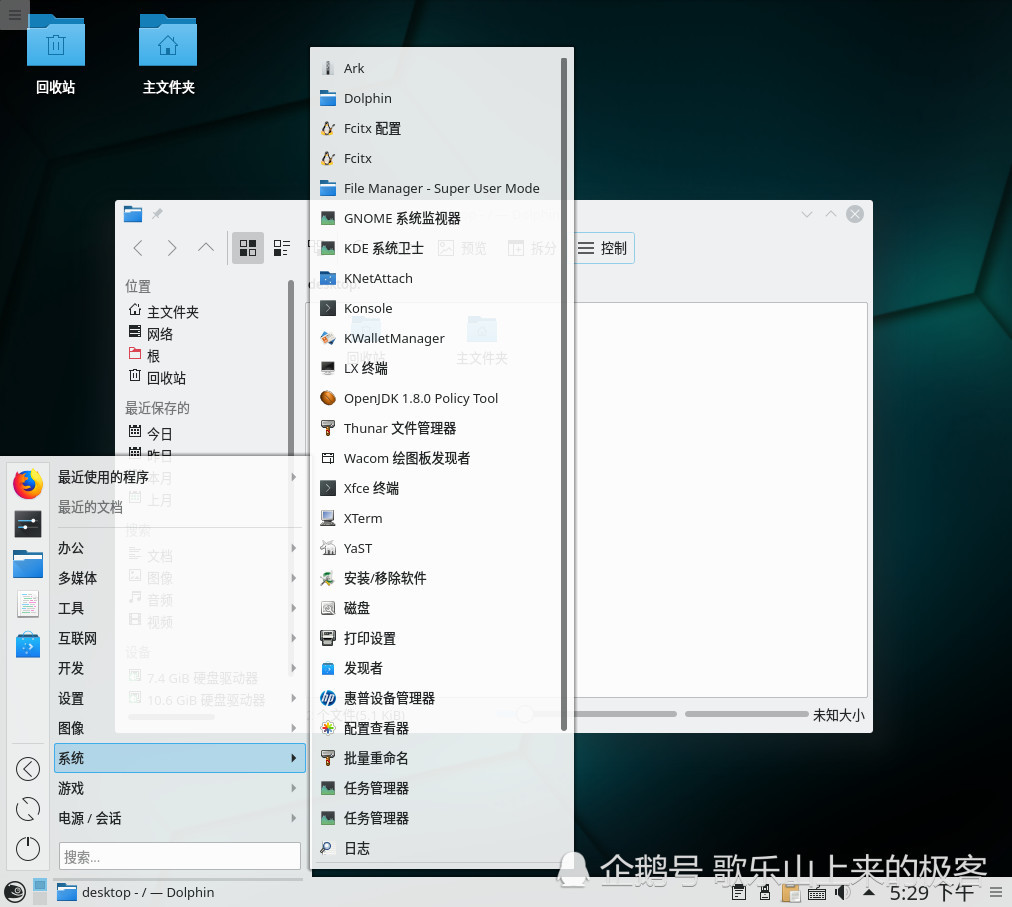This screenshot has width=1012, height=907.
Task: Go up one folder in Dolphin
Action: pos(206,248)
